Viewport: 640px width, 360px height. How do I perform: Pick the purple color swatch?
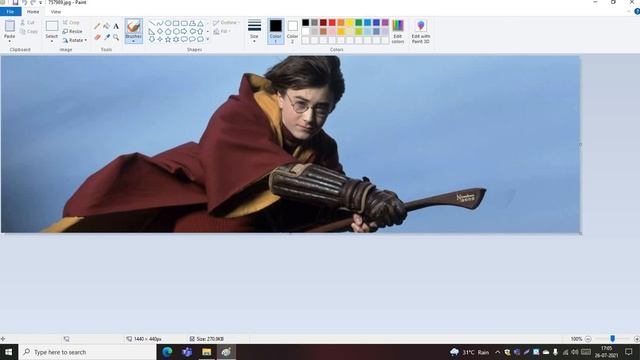[385, 22]
